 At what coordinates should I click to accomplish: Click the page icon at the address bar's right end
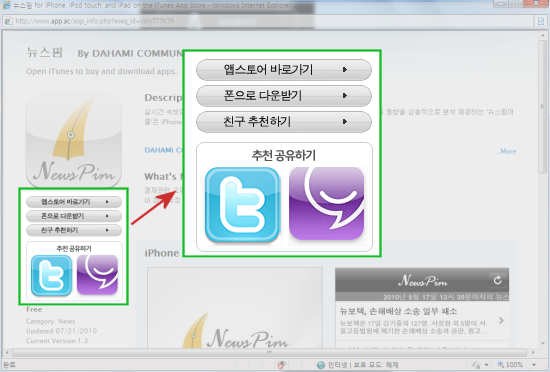point(541,21)
